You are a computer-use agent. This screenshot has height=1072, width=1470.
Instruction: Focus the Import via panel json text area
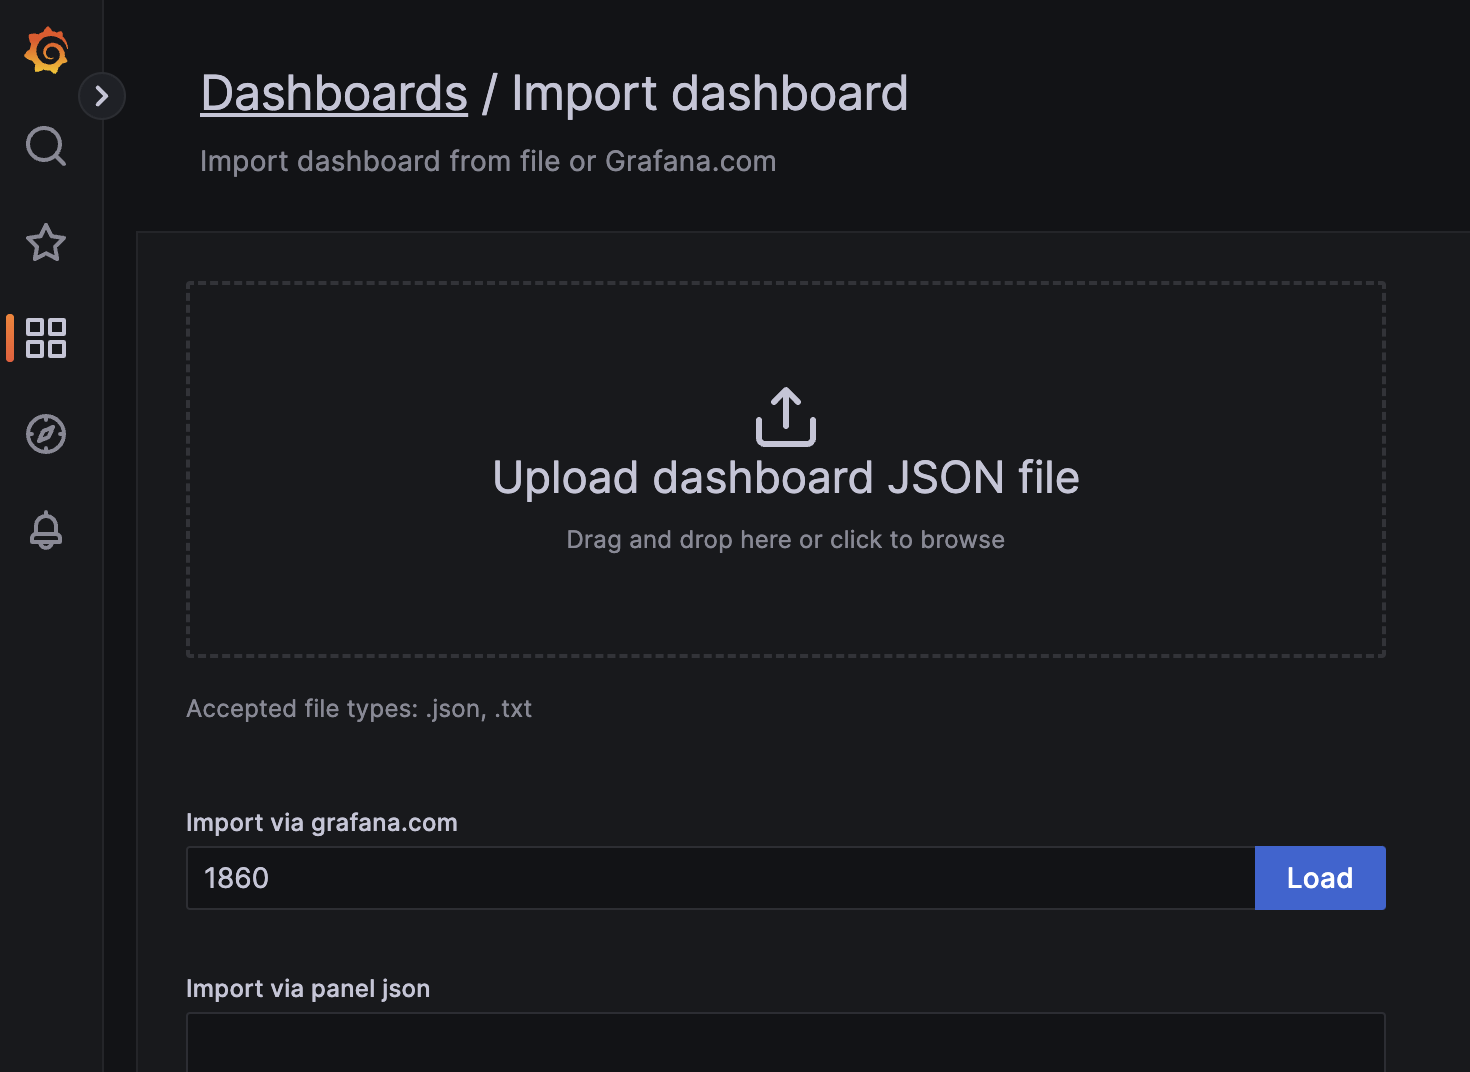[x=786, y=1042]
